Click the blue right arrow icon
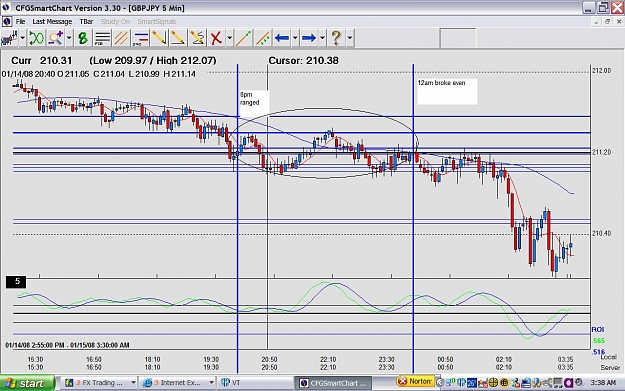Viewport: 625px width, 391px height. (309, 38)
